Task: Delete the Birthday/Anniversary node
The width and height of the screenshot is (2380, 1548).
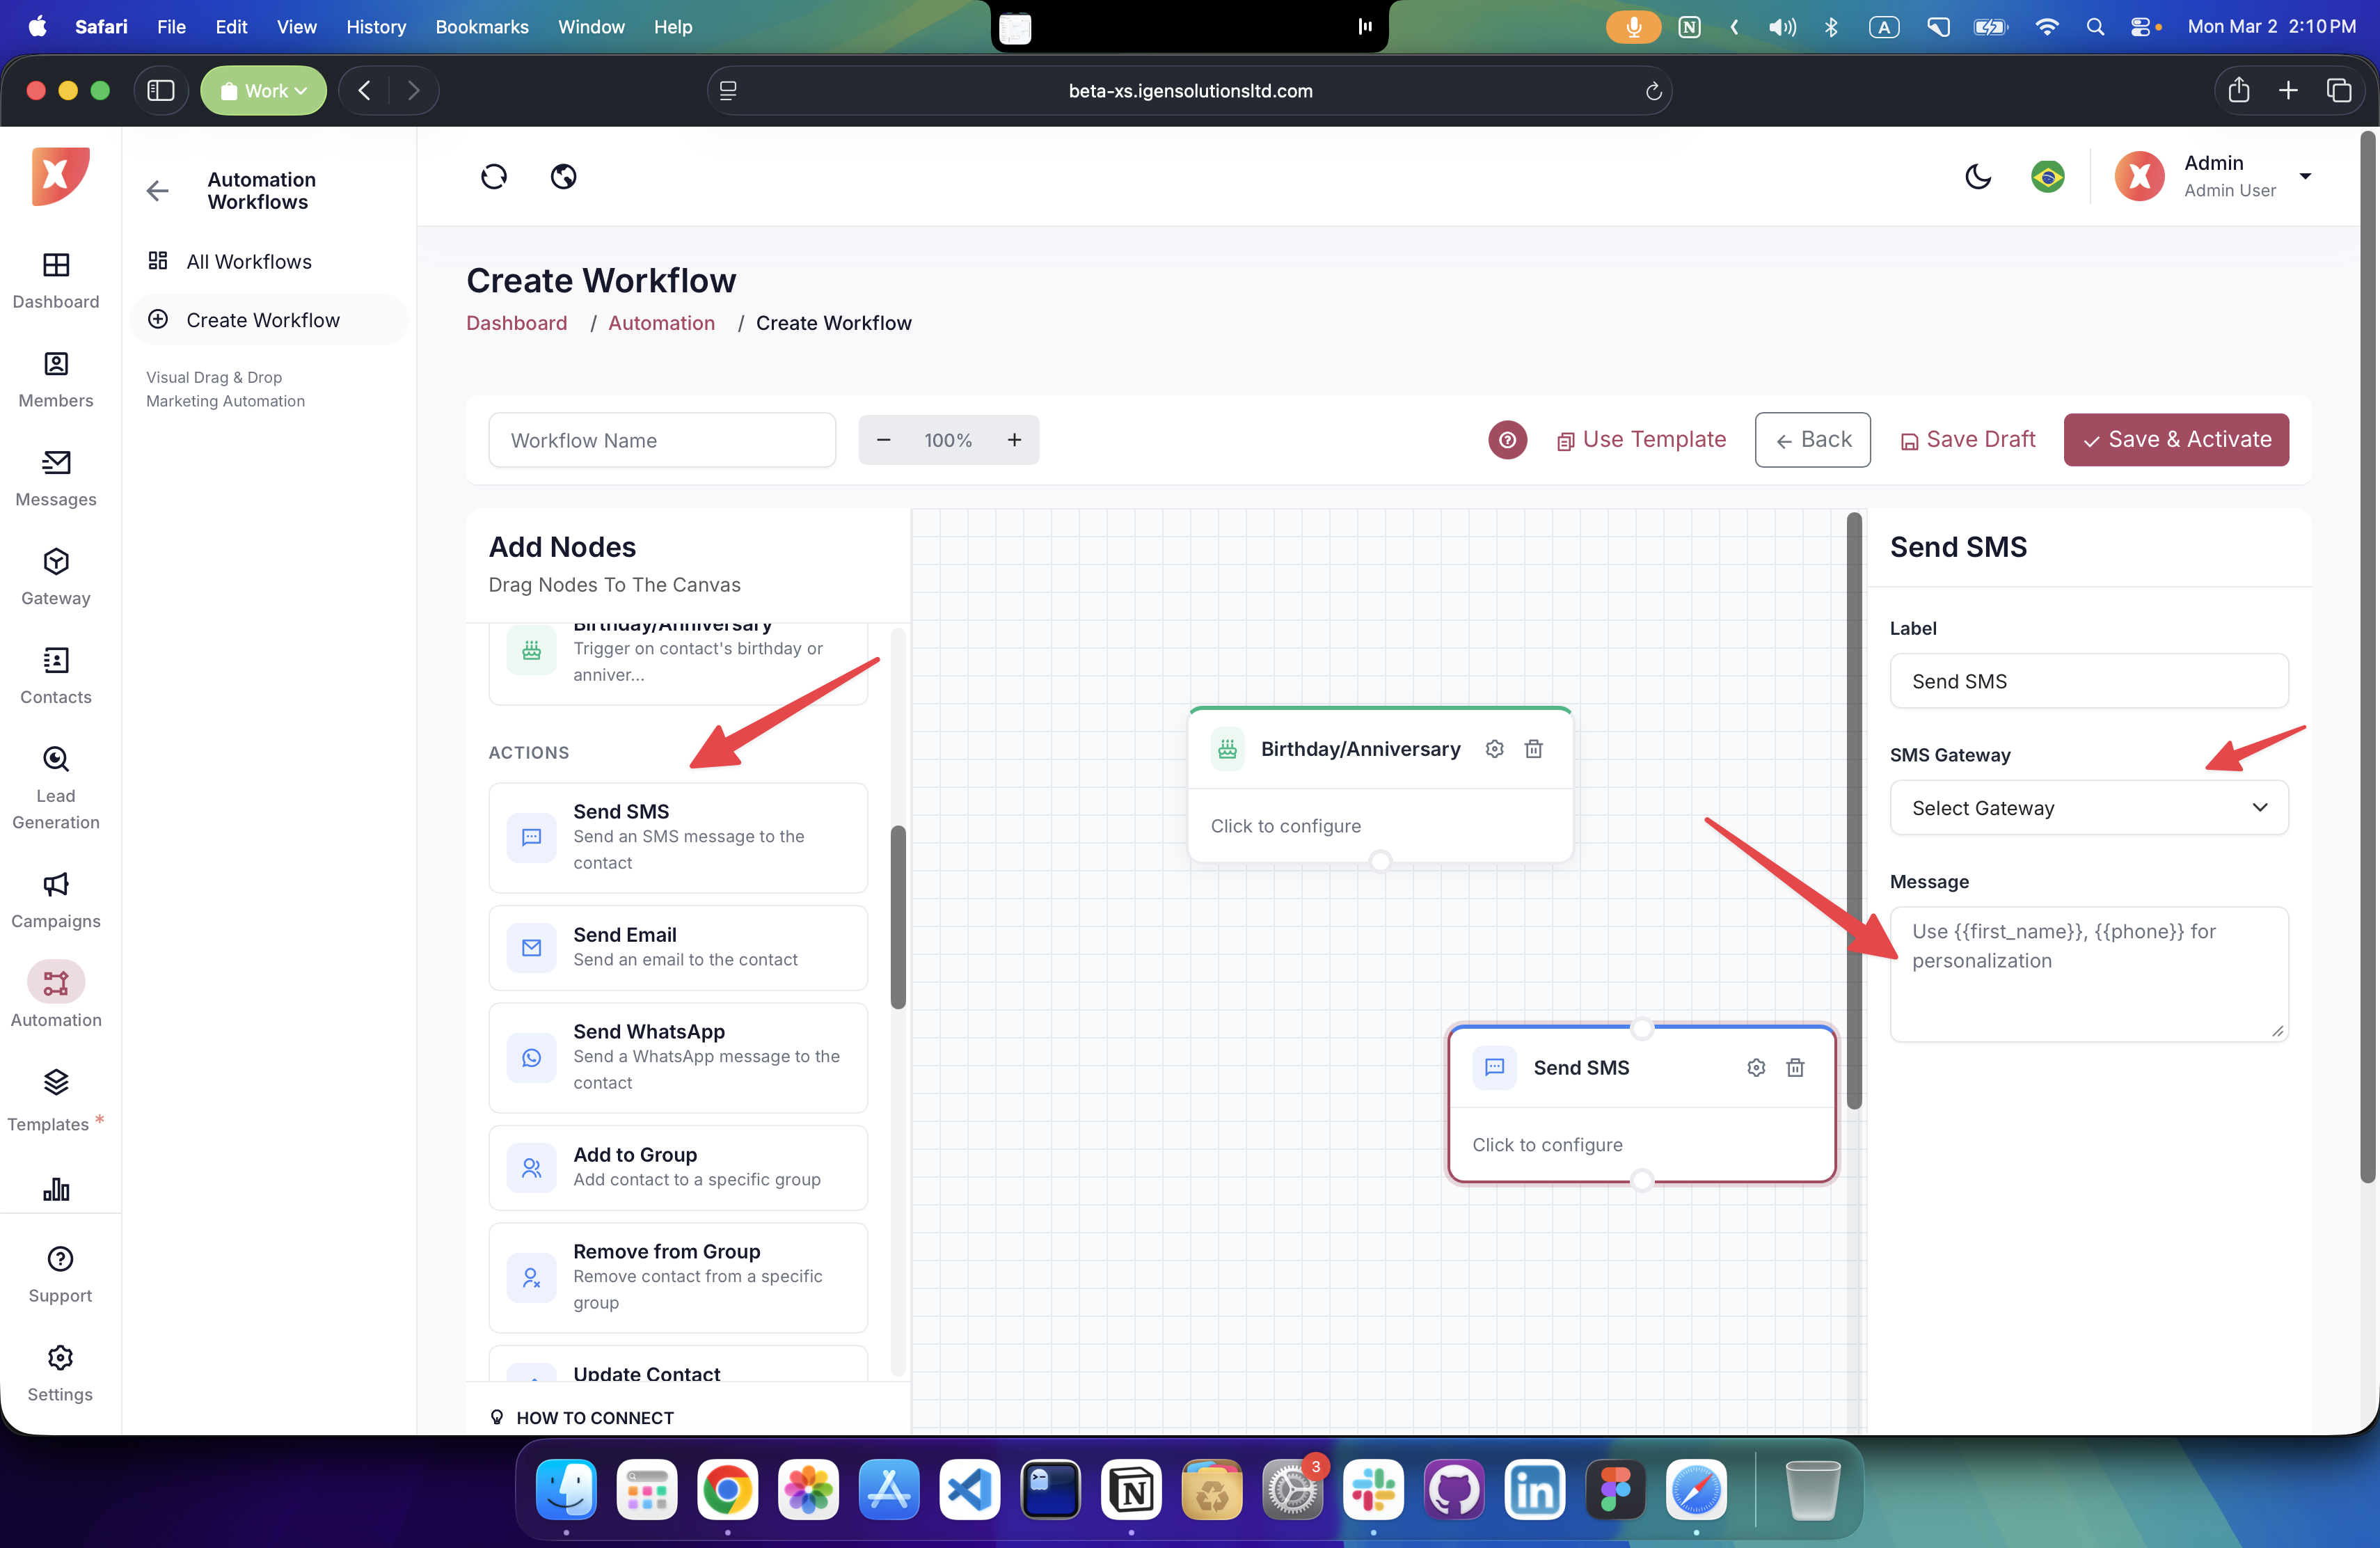Action: tap(1533, 749)
